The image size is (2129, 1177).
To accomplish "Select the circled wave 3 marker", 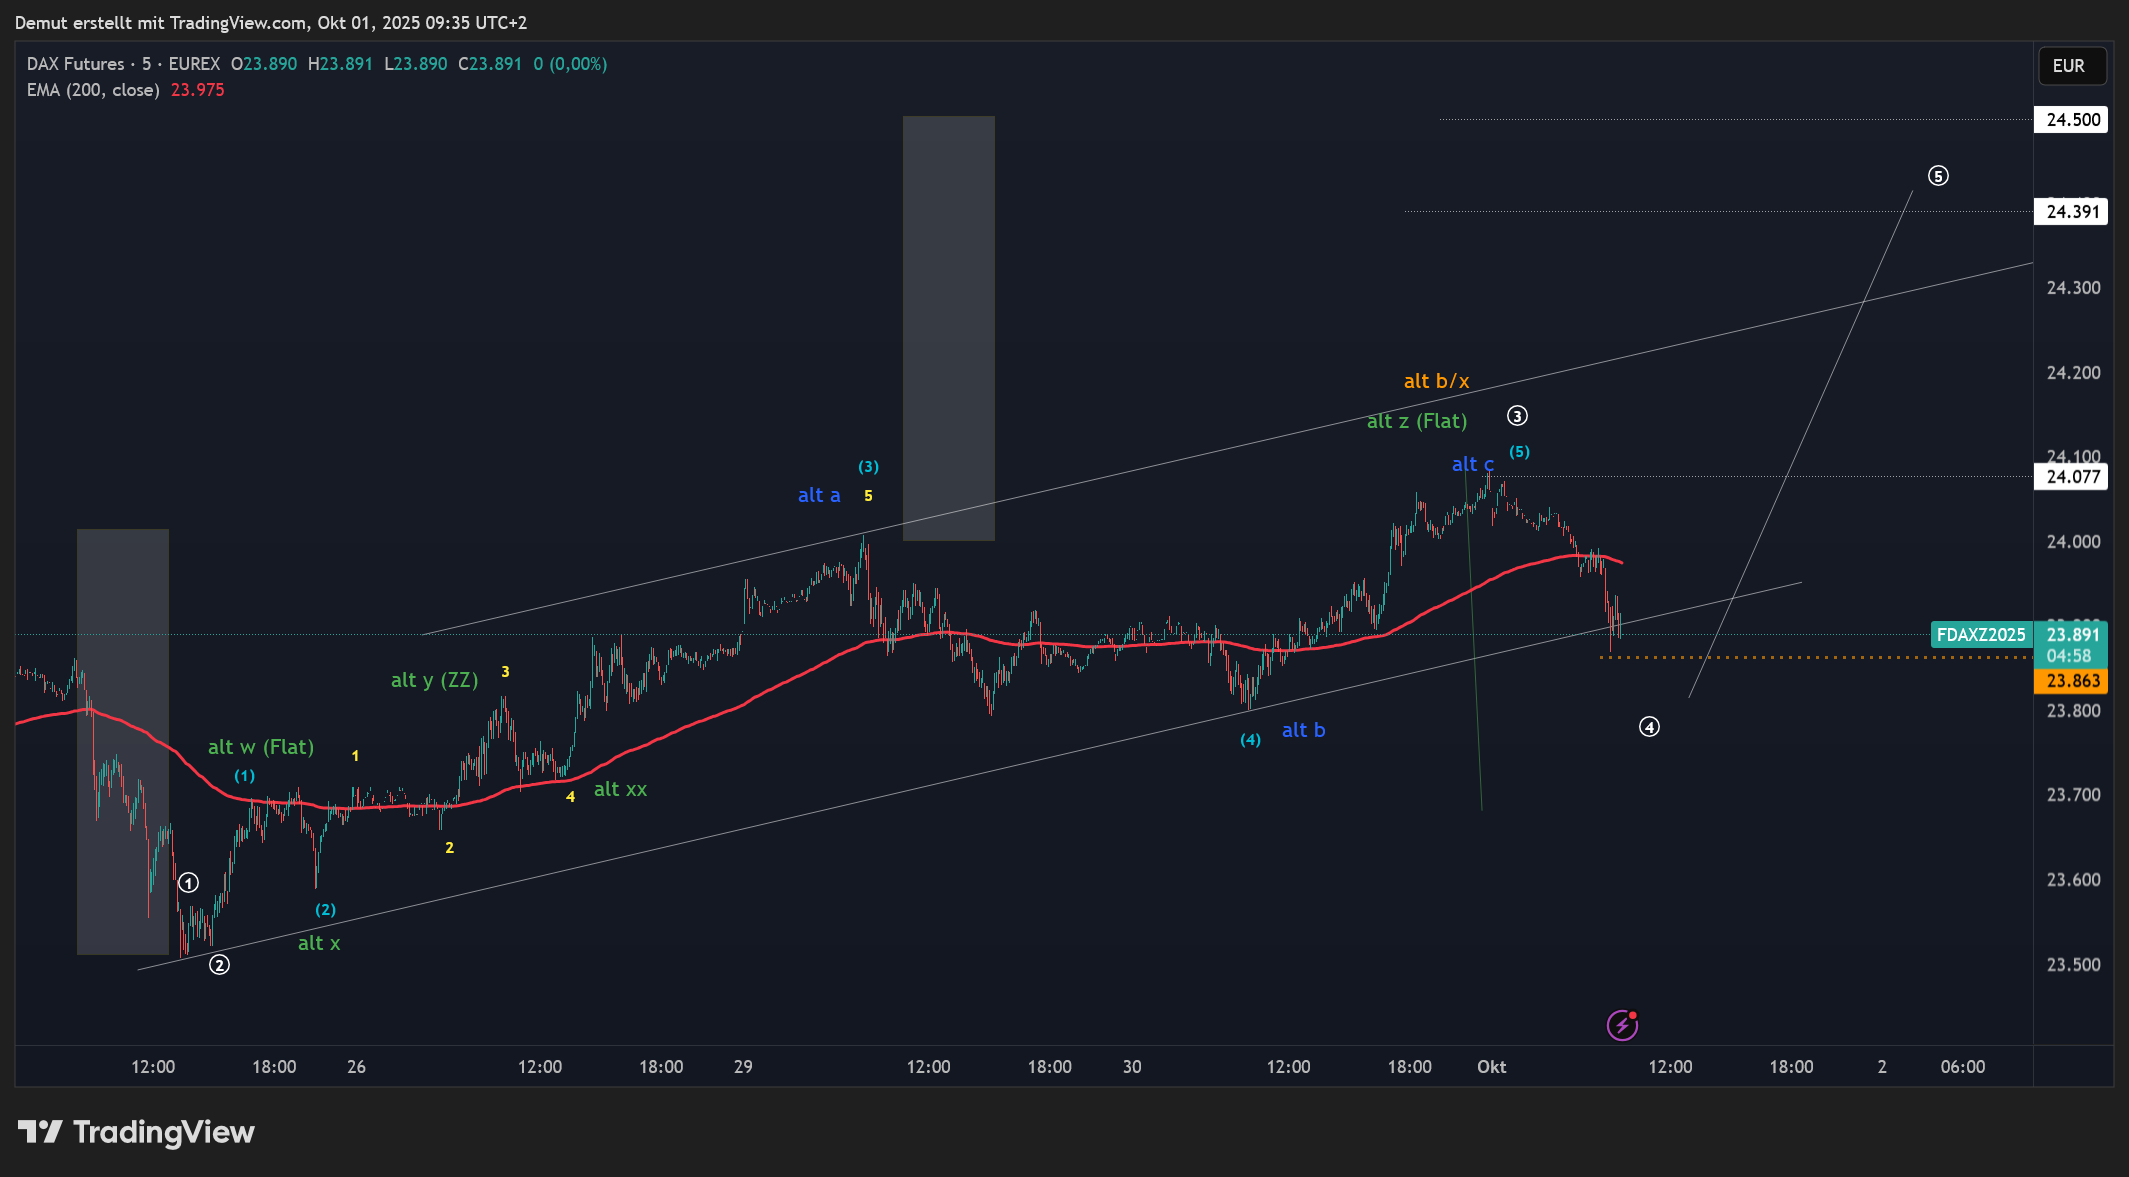I will point(1517,416).
